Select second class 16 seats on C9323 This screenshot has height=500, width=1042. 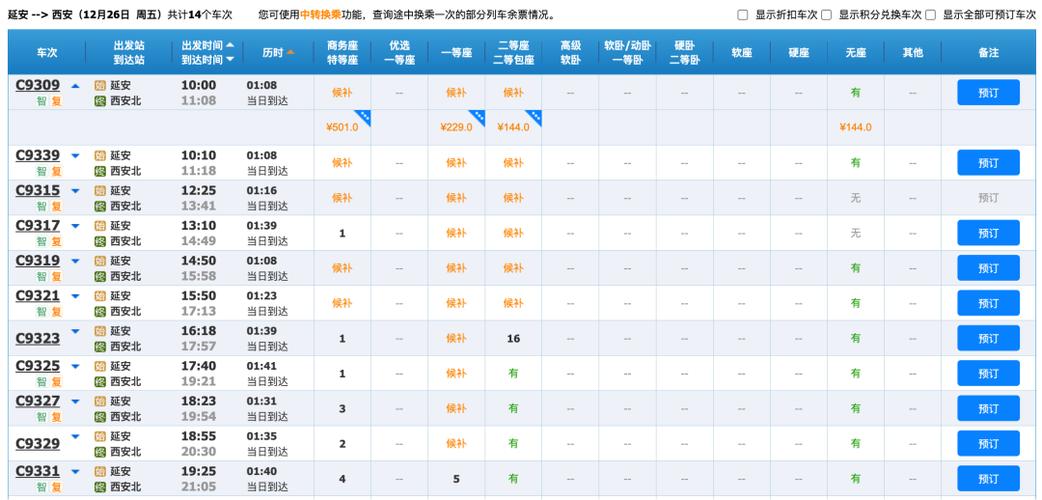tap(513, 338)
